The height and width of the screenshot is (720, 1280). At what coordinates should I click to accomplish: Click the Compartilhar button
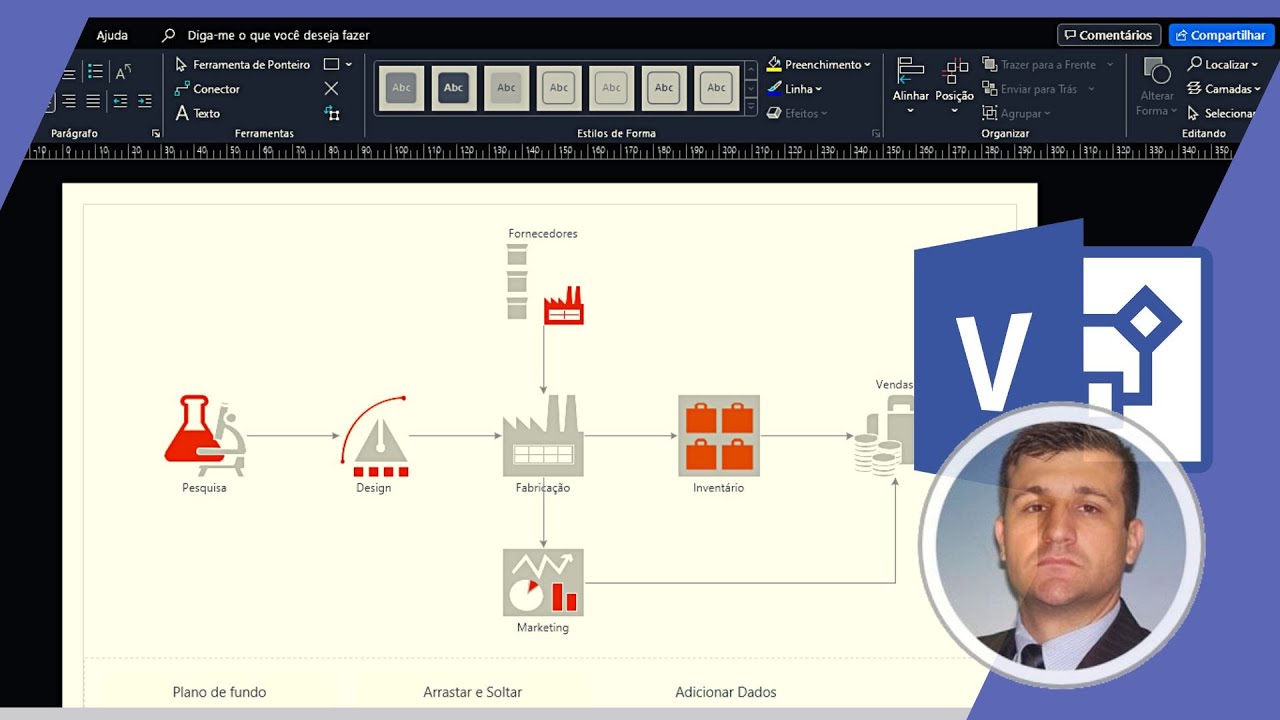click(1221, 35)
